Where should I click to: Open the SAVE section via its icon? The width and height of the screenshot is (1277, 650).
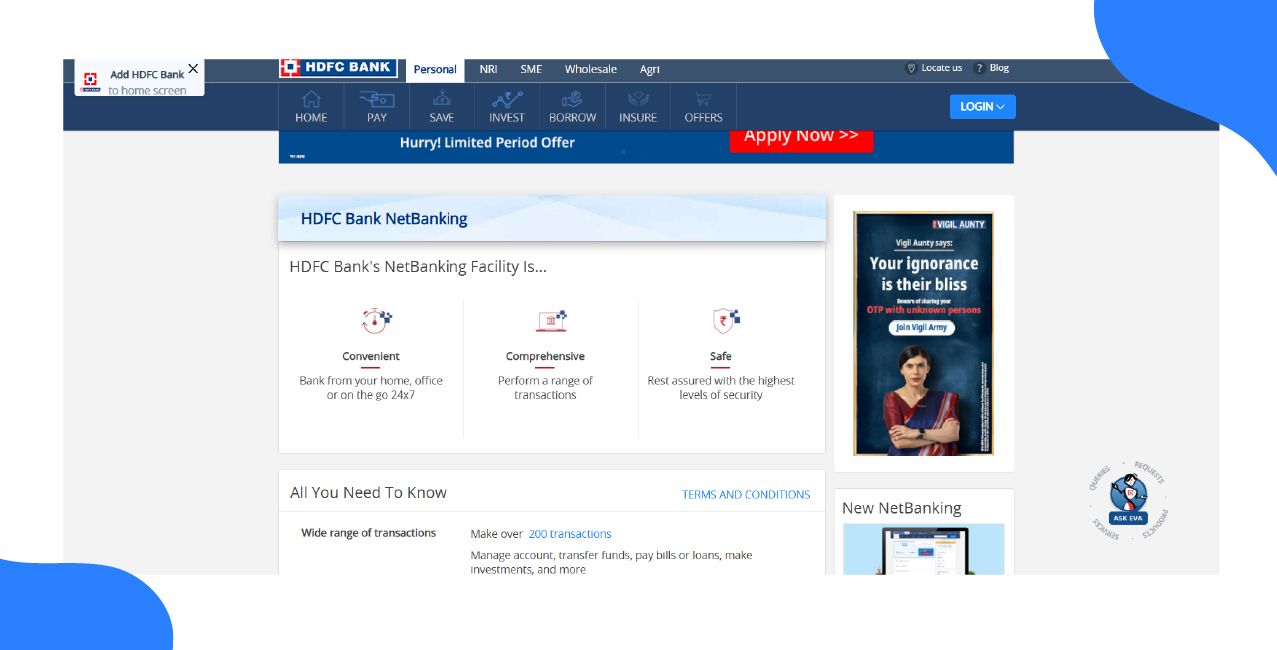point(441,100)
